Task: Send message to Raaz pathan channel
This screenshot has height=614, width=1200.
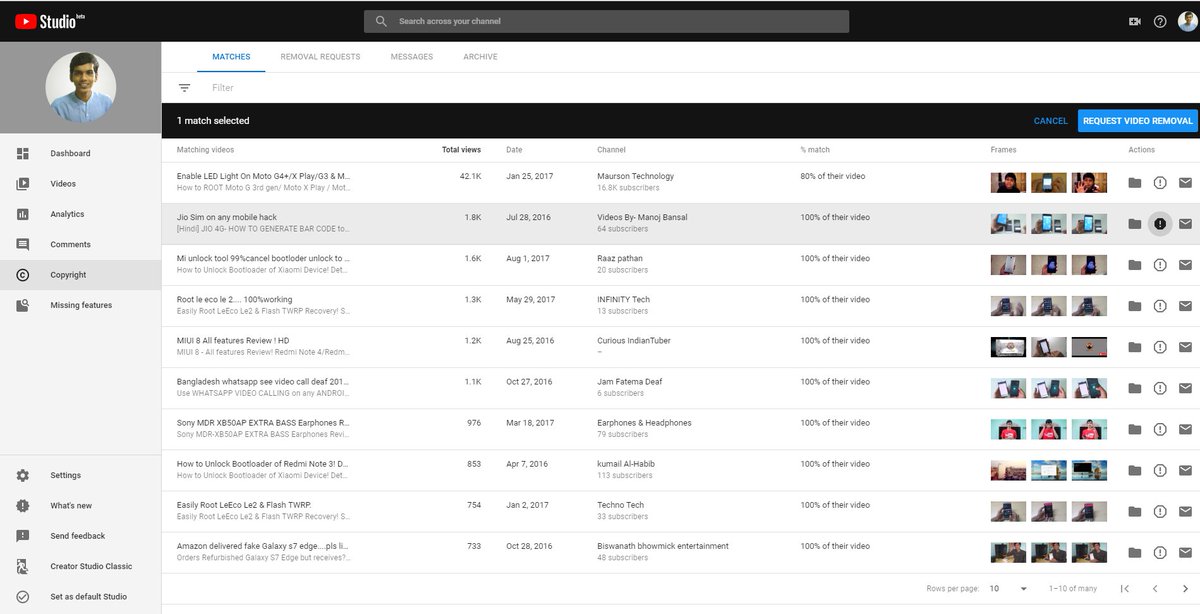Action: [x=1185, y=265]
